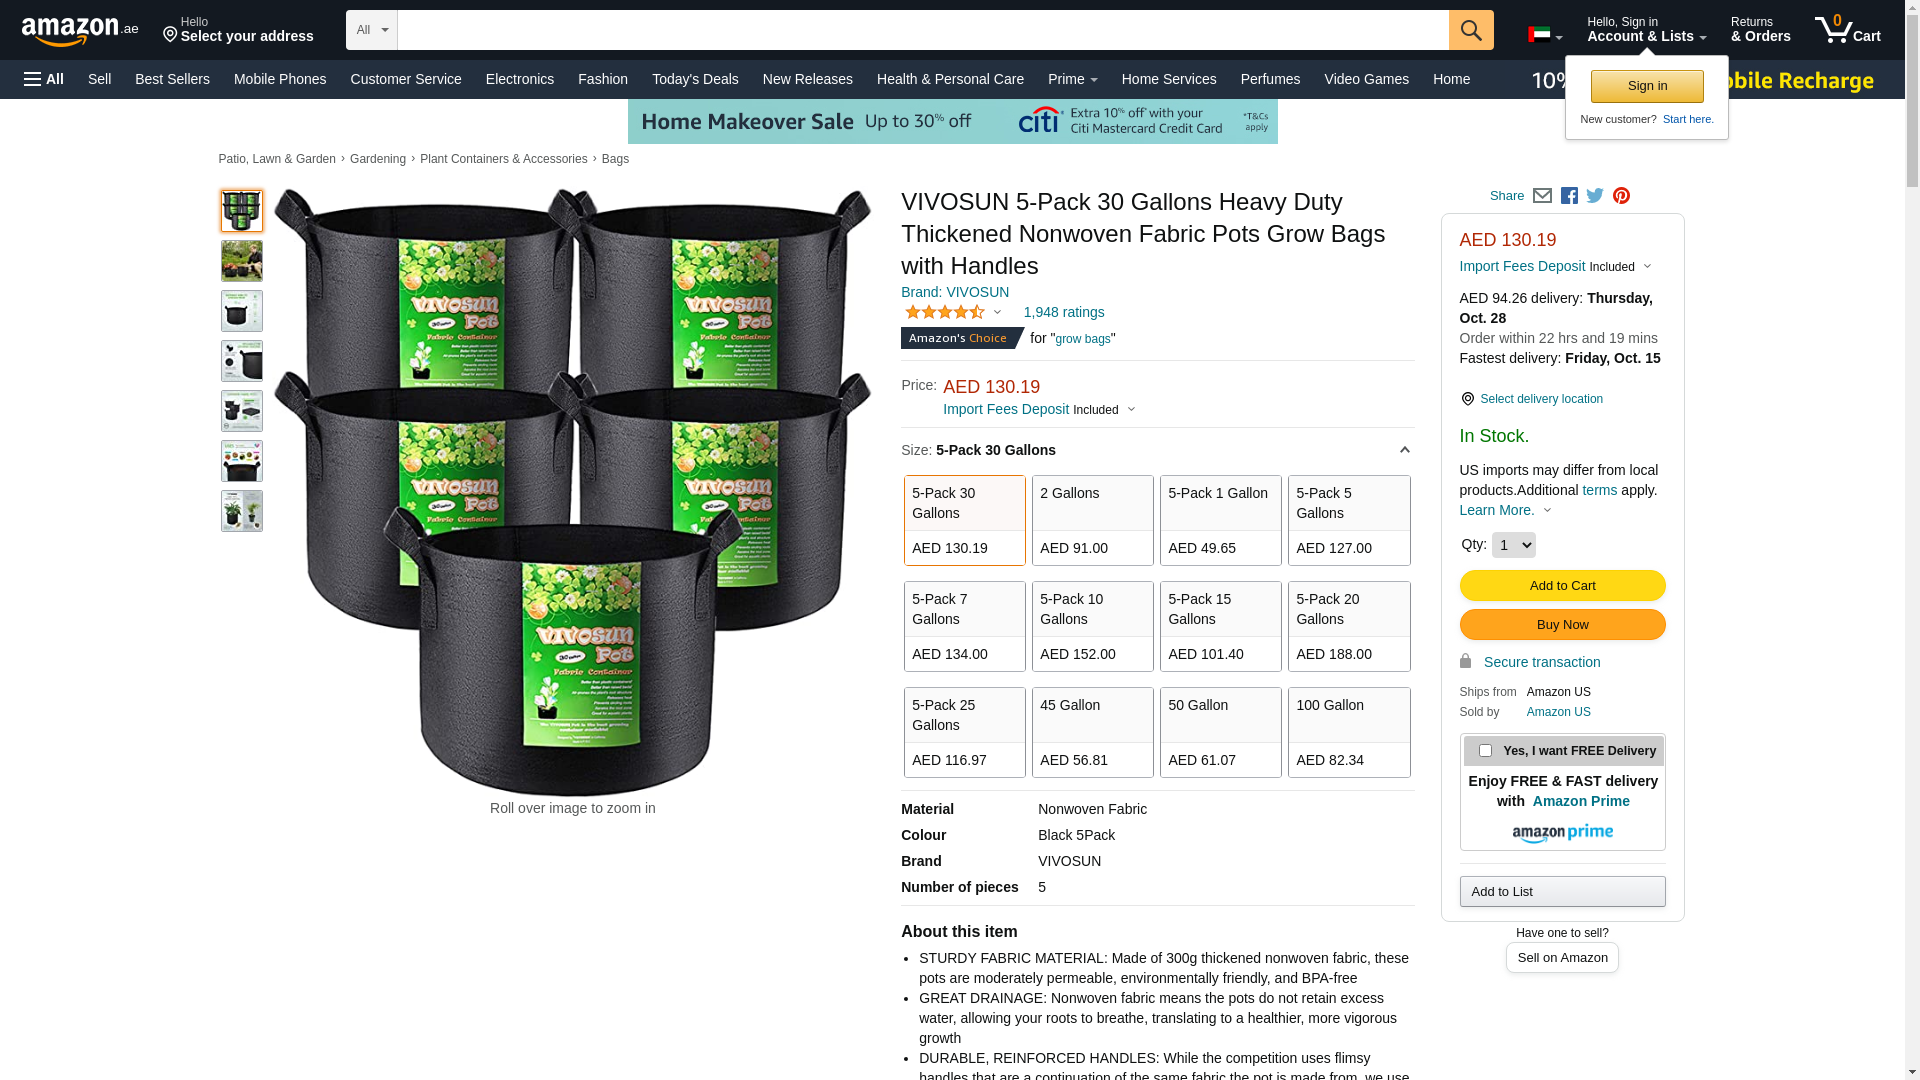
Task: Tick the 'Yes, I want FREE Delivery' checkbox
Action: click(1485, 750)
